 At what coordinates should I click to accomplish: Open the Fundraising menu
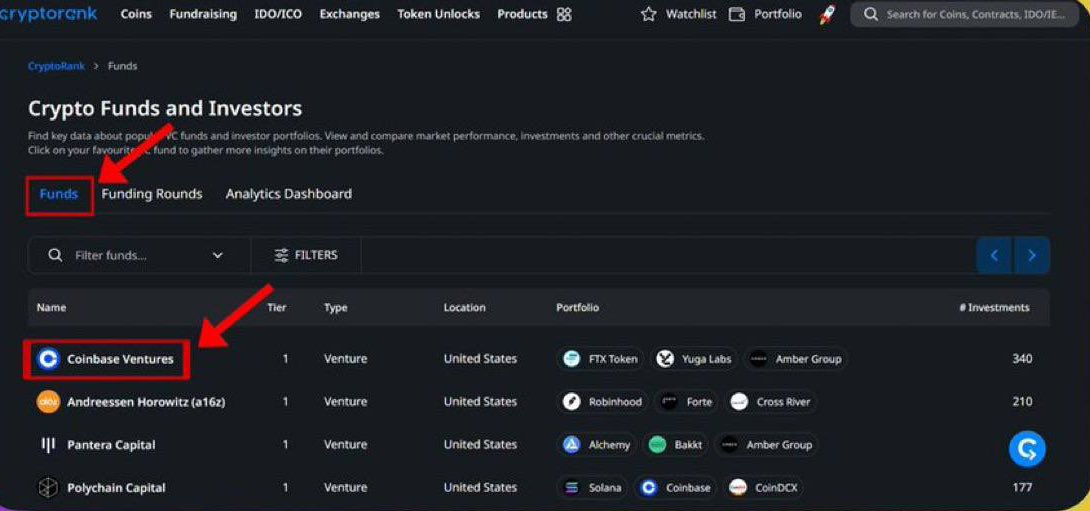coord(203,15)
